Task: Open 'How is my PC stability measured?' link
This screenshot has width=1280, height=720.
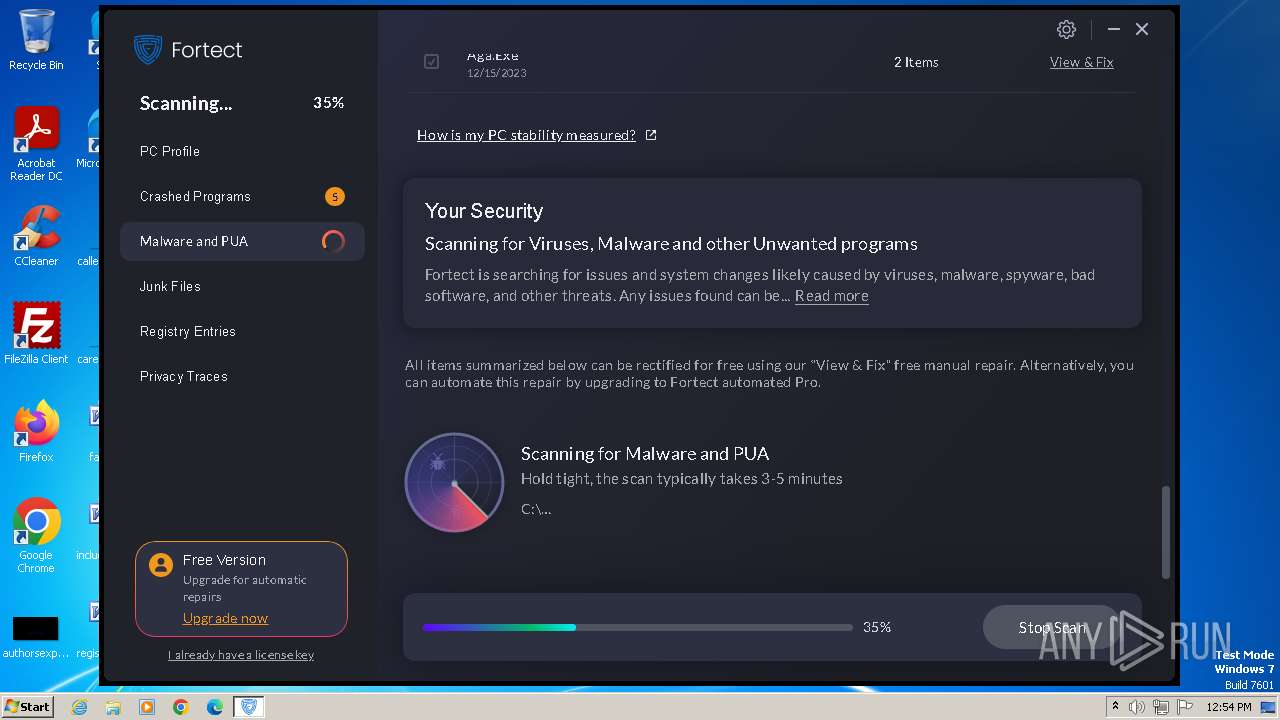Action: click(526, 135)
